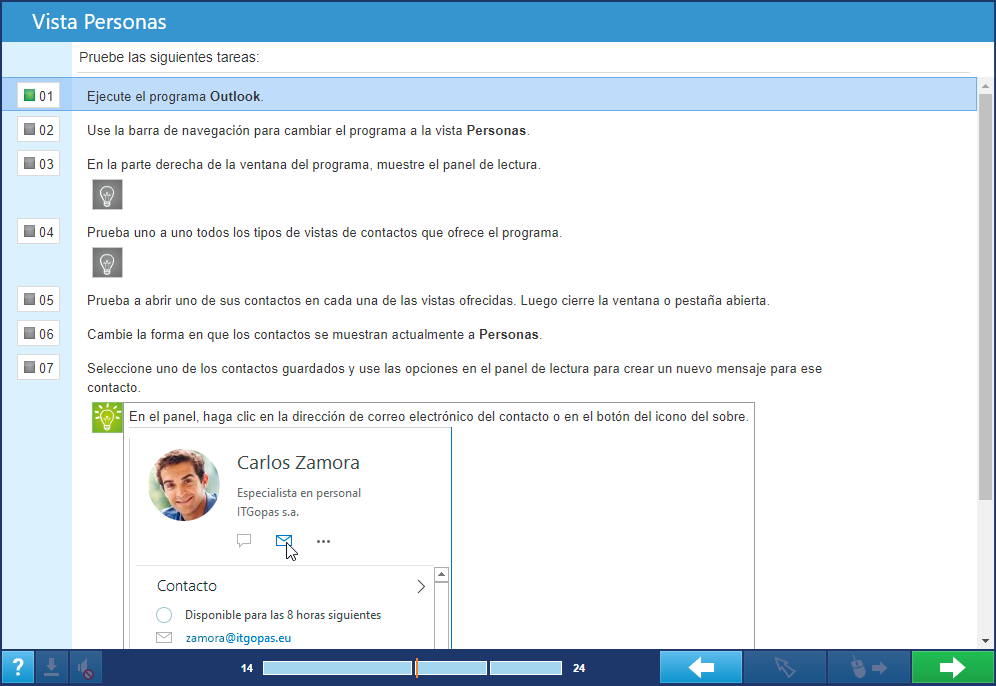Open the hint bulb under task 03
Screen dimensions: 996x686
click(x=107, y=194)
